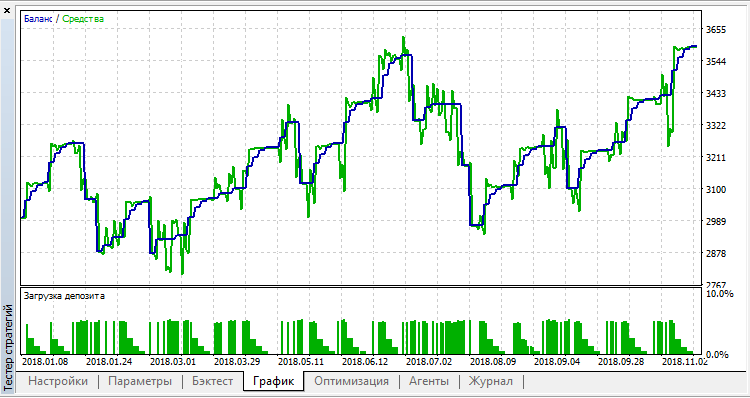Open the Агенты tab
The height and width of the screenshot is (398, 750).
(429, 381)
